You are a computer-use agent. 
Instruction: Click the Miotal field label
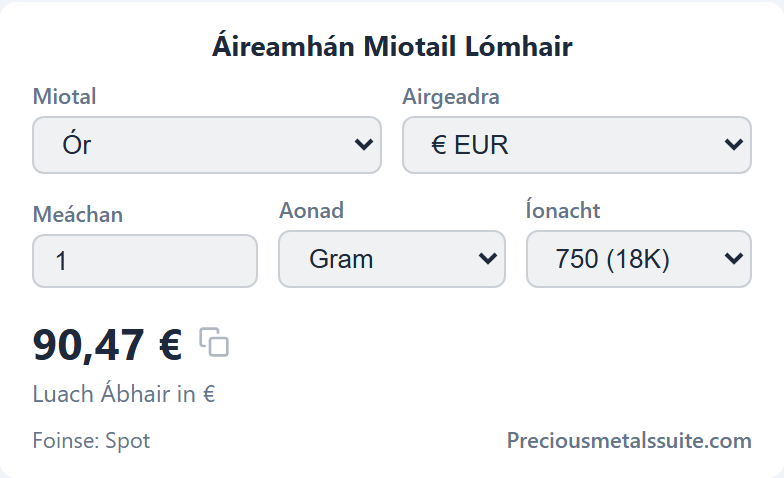(x=64, y=96)
